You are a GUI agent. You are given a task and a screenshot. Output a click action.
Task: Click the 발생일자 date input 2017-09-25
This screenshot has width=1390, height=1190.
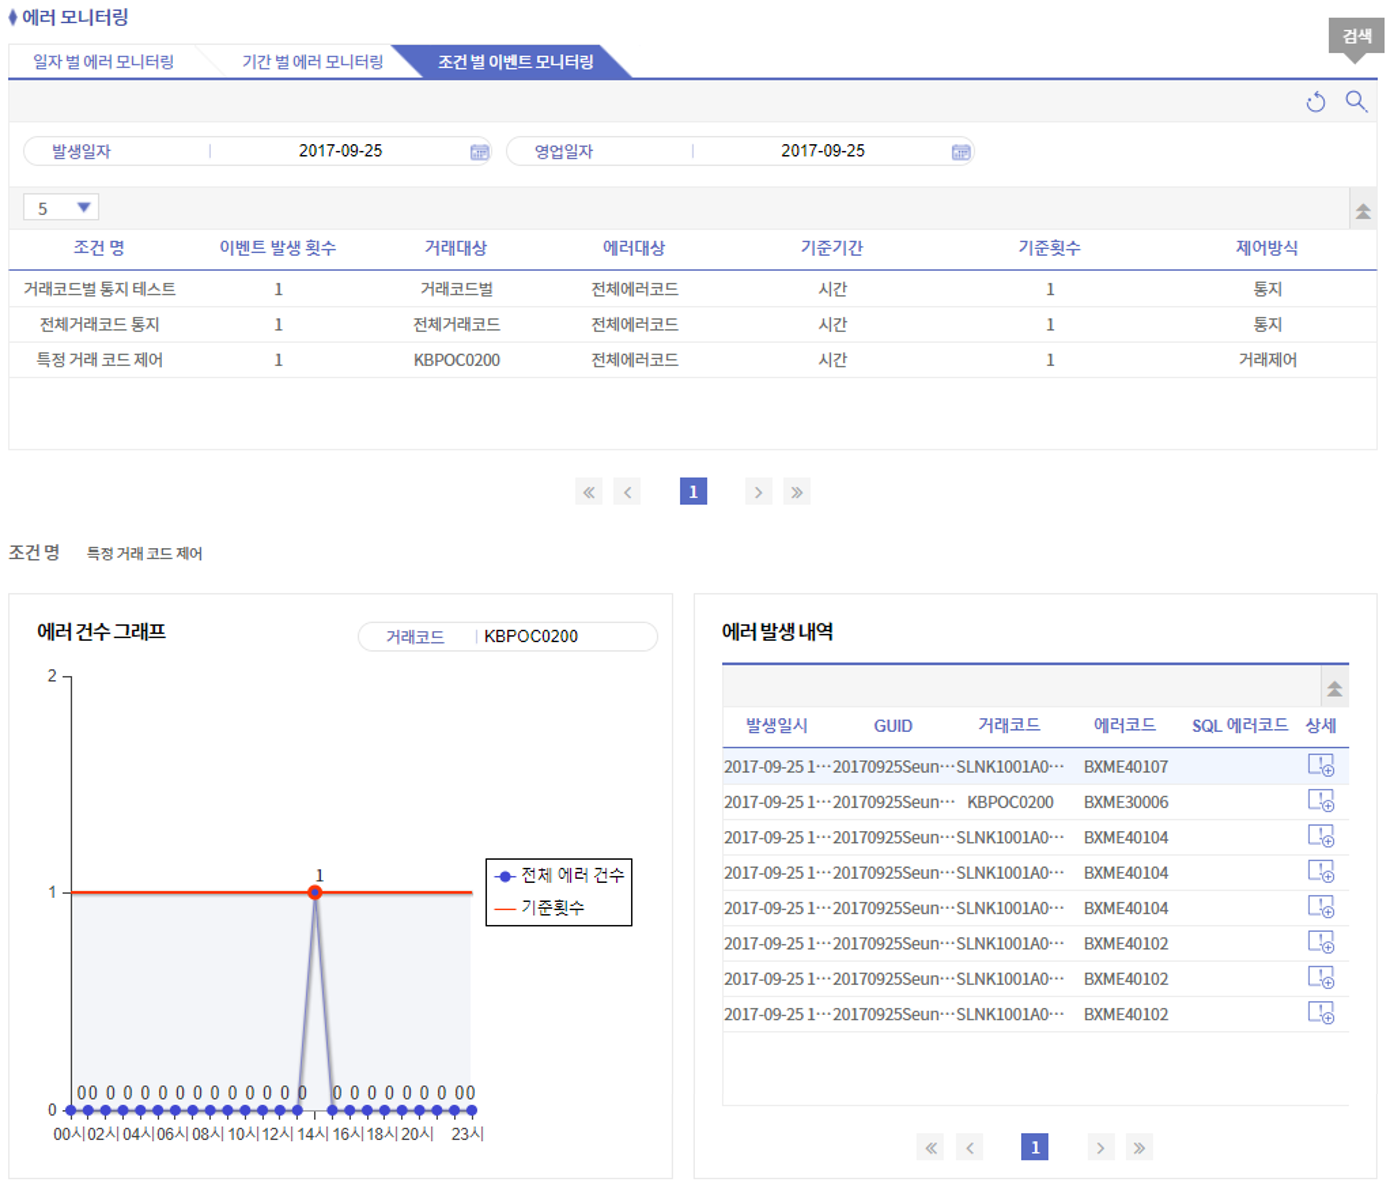[340, 151]
